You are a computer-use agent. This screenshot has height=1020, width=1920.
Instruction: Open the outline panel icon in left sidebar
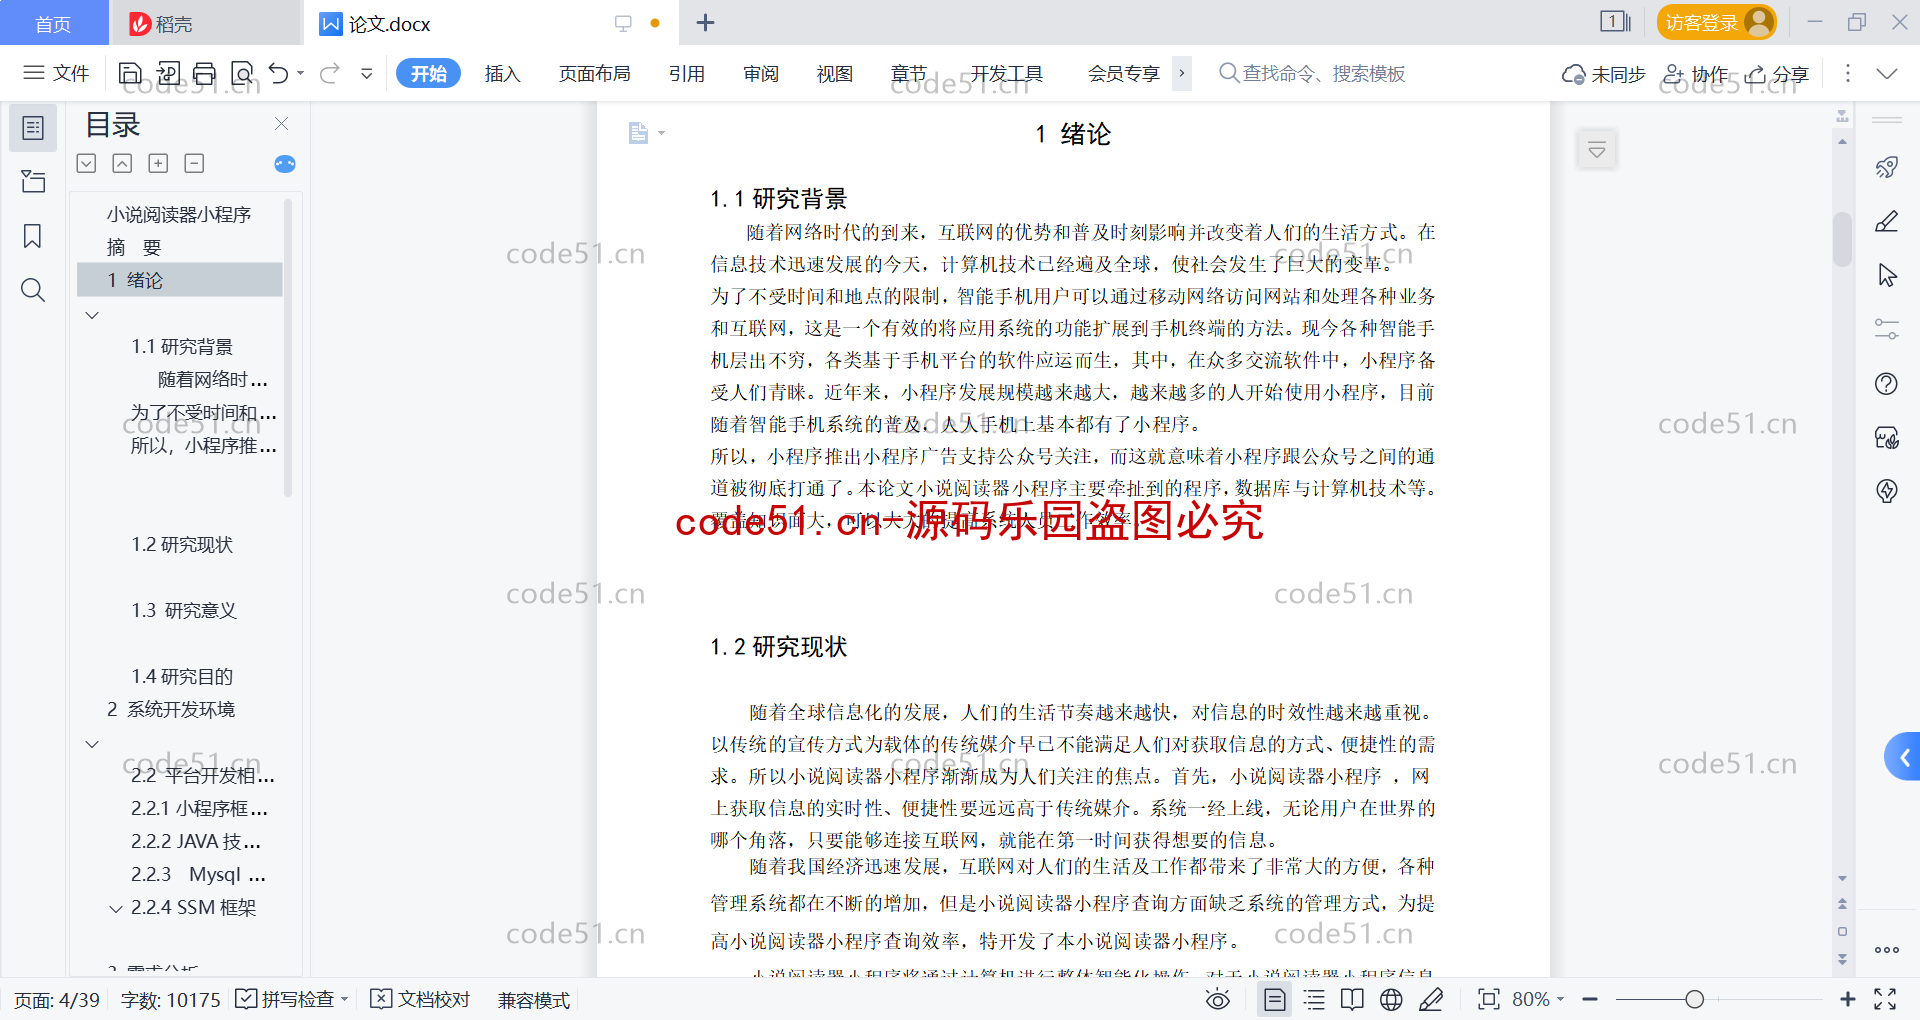[x=33, y=128]
